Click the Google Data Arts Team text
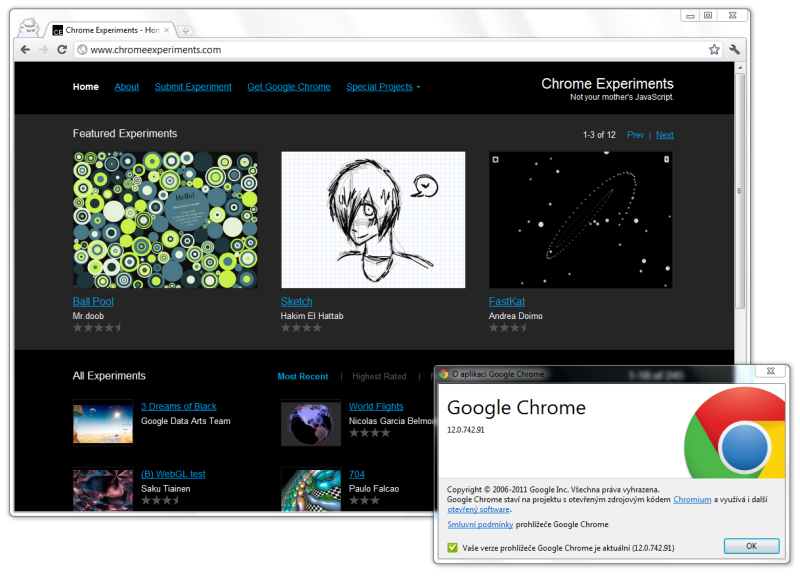The width and height of the screenshot is (800, 577). (x=186, y=421)
